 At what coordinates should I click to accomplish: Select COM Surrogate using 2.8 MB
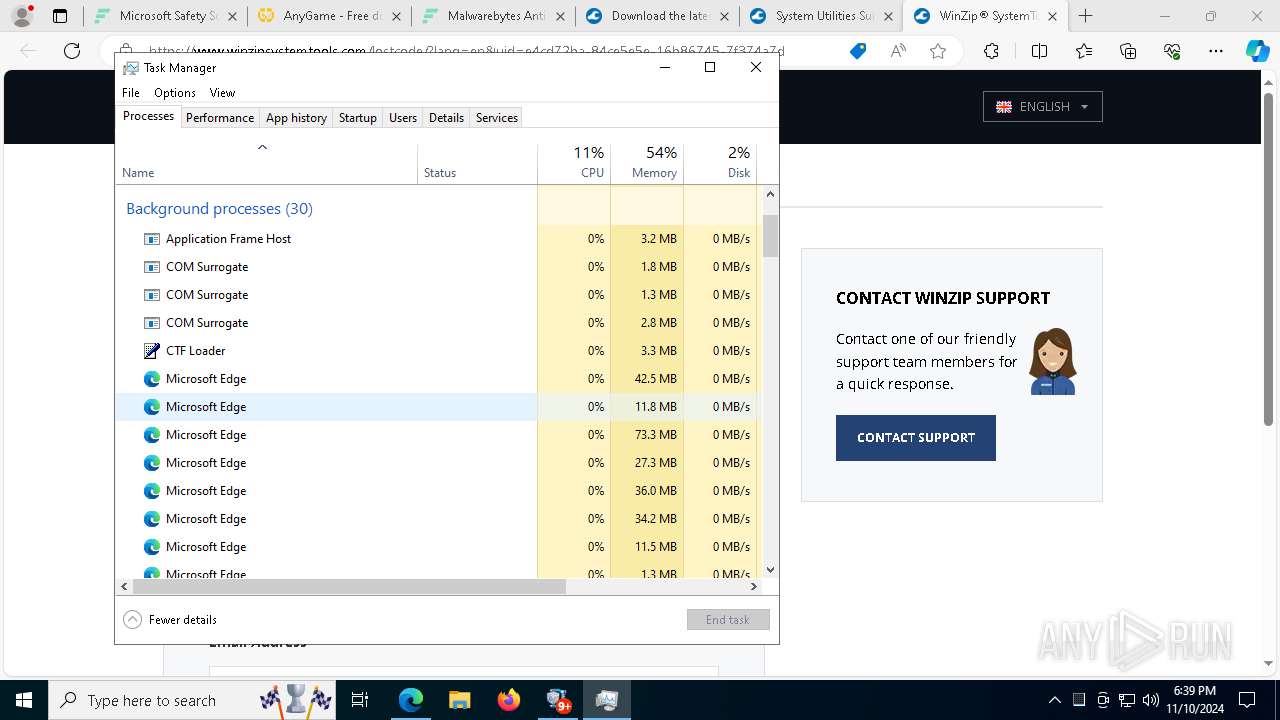click(437, 323)
